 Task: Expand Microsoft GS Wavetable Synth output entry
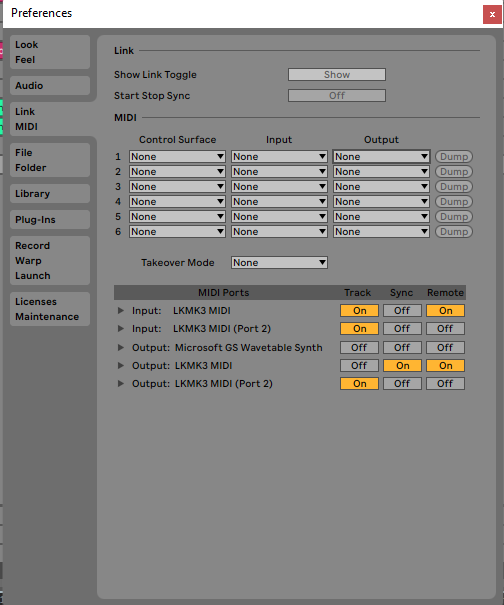click(x=121, y=347)
